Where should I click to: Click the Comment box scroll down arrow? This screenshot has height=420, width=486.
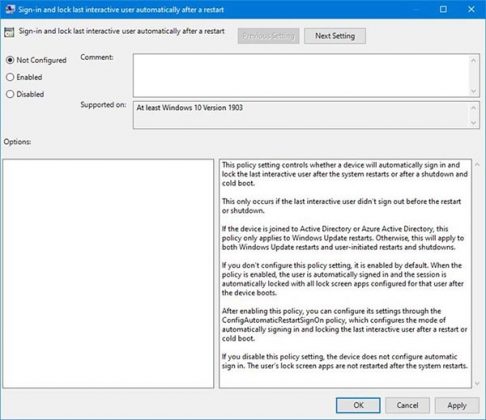473,91
